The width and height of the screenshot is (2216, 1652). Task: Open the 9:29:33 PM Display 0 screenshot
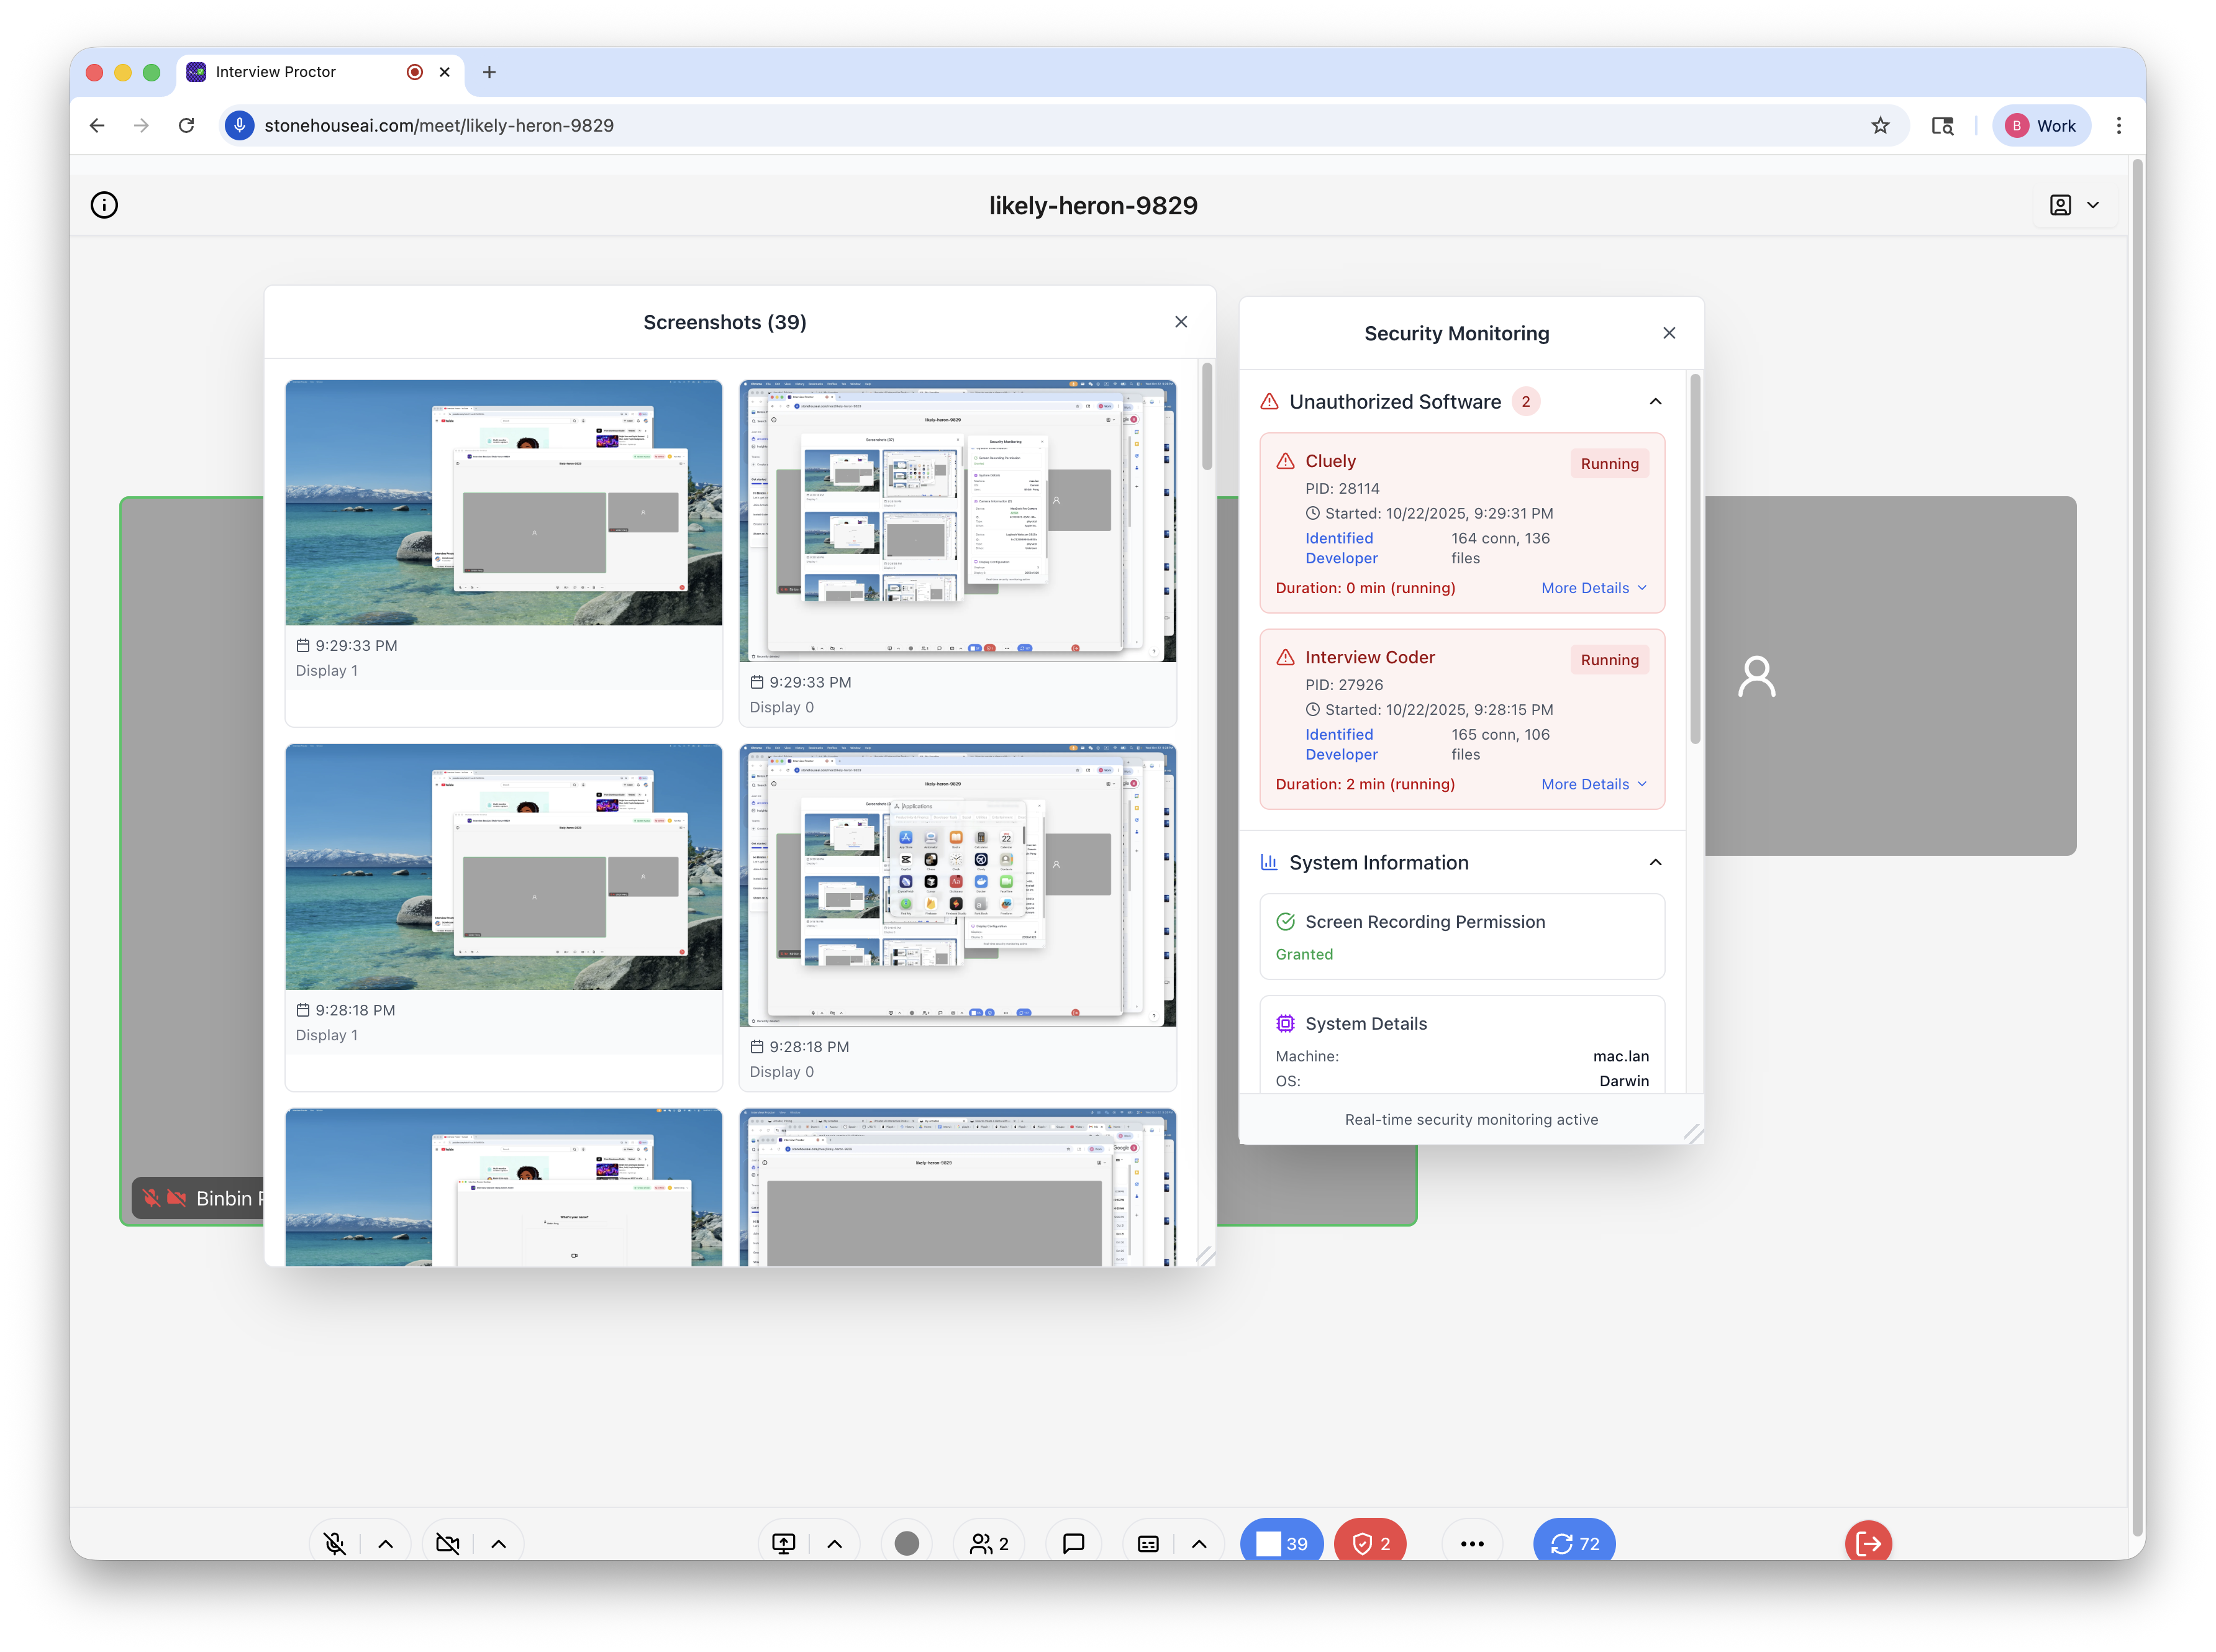tap(957, 520)
